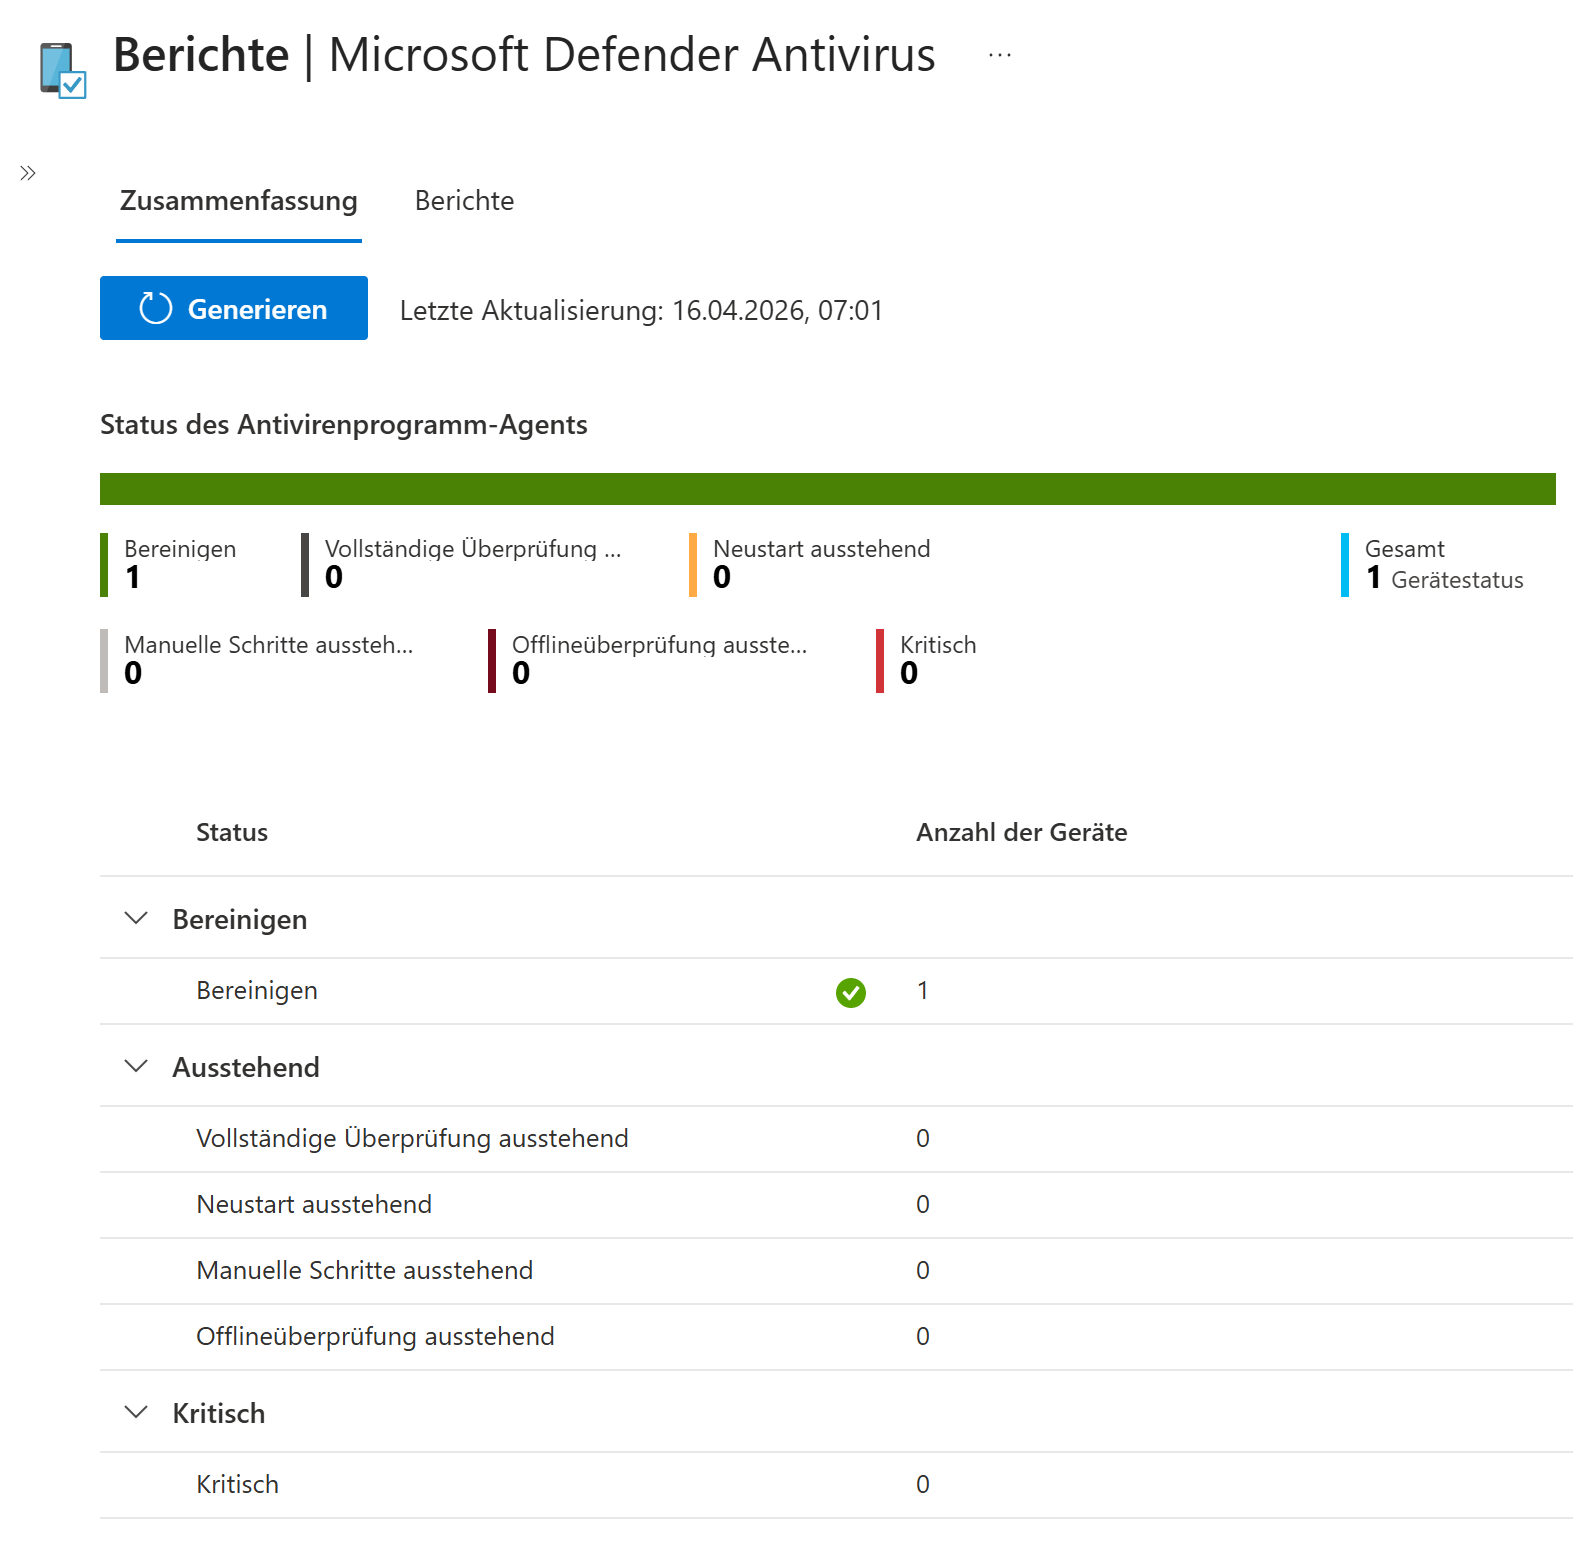Viewport: 1573px width, 1558px height.
Task: Click the Generieren button
Action: (234, 308)
